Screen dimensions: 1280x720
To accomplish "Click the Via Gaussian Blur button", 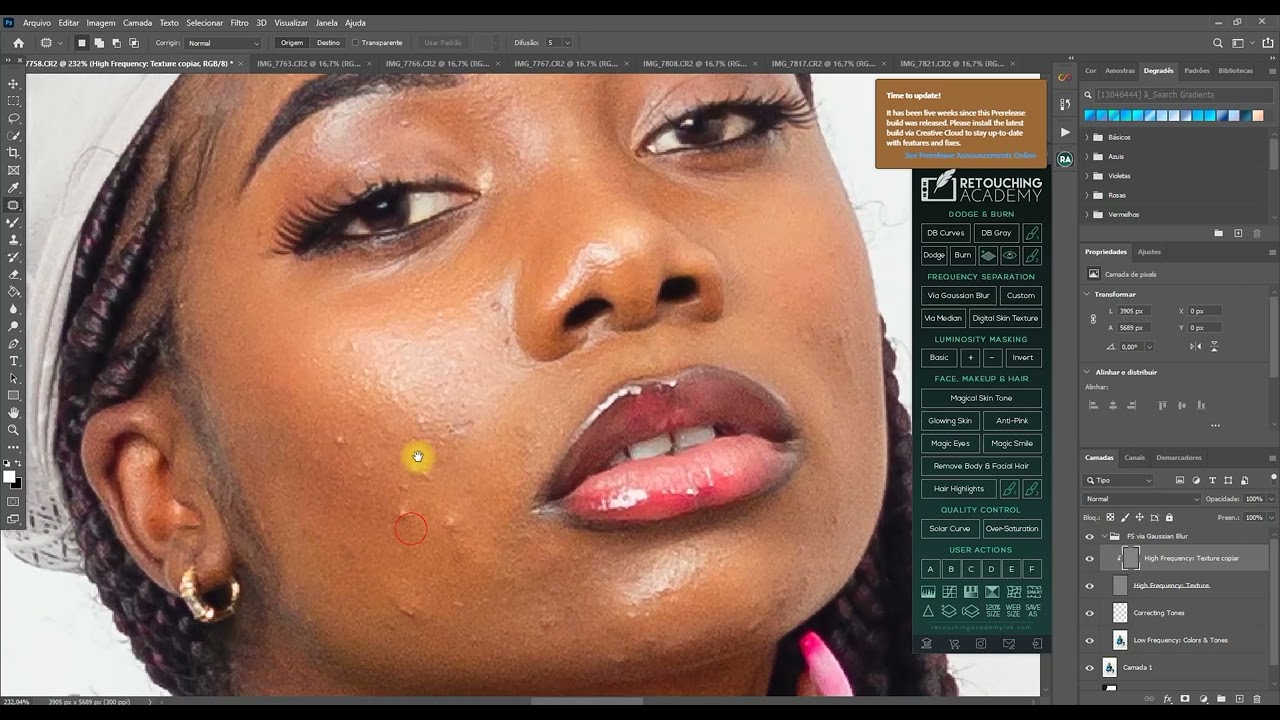I will pos(958,295).
